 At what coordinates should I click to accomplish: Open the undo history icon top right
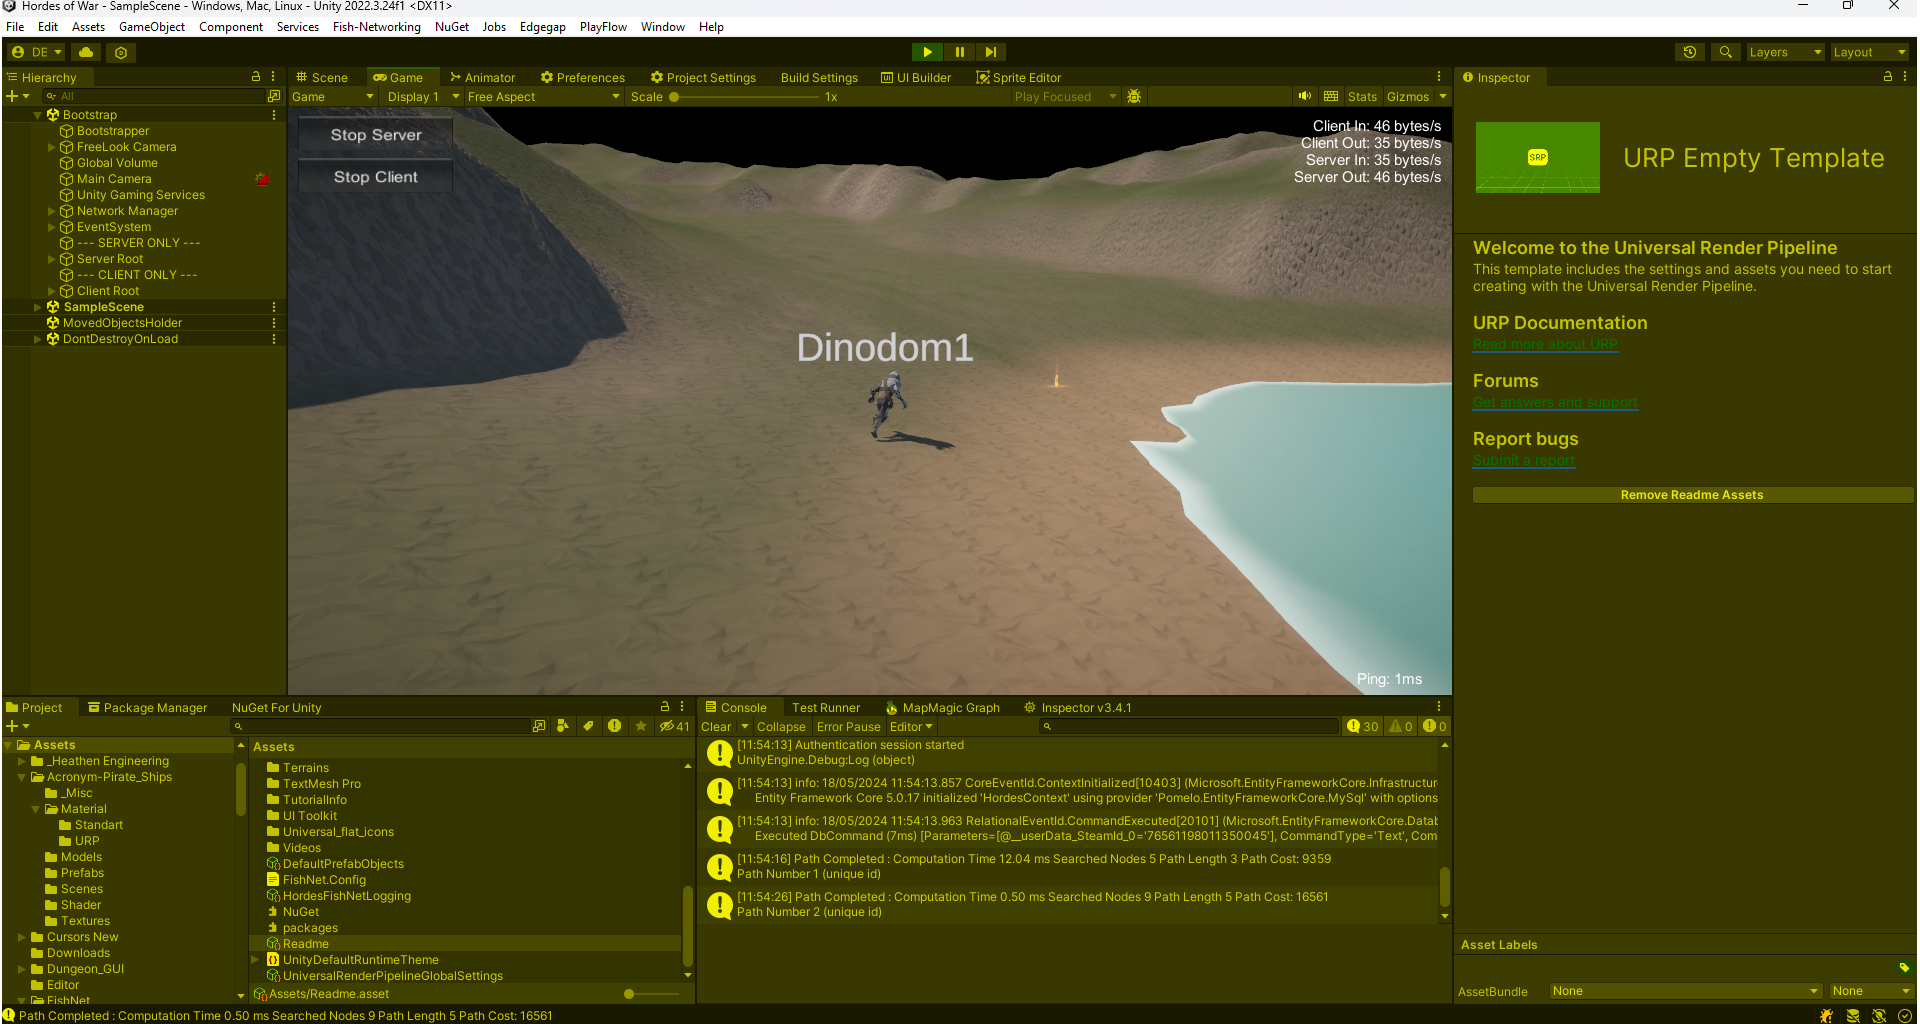point(1690,52)
